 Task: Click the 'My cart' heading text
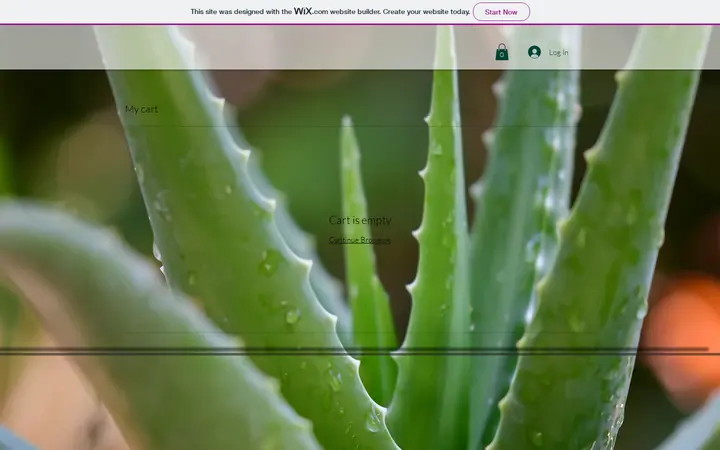click(141, 109)
